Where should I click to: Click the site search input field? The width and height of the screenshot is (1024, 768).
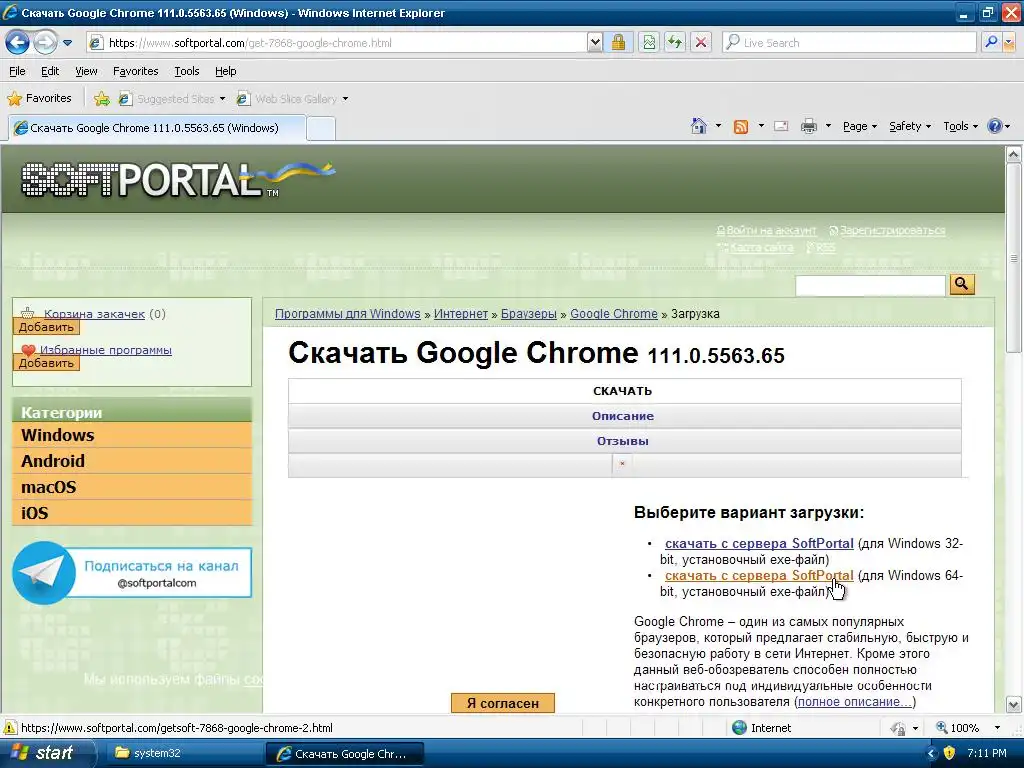(870, 285)
